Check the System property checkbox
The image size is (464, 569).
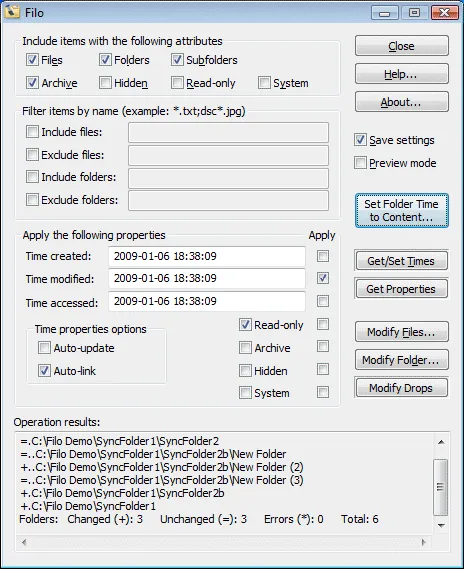pos(245,392)
